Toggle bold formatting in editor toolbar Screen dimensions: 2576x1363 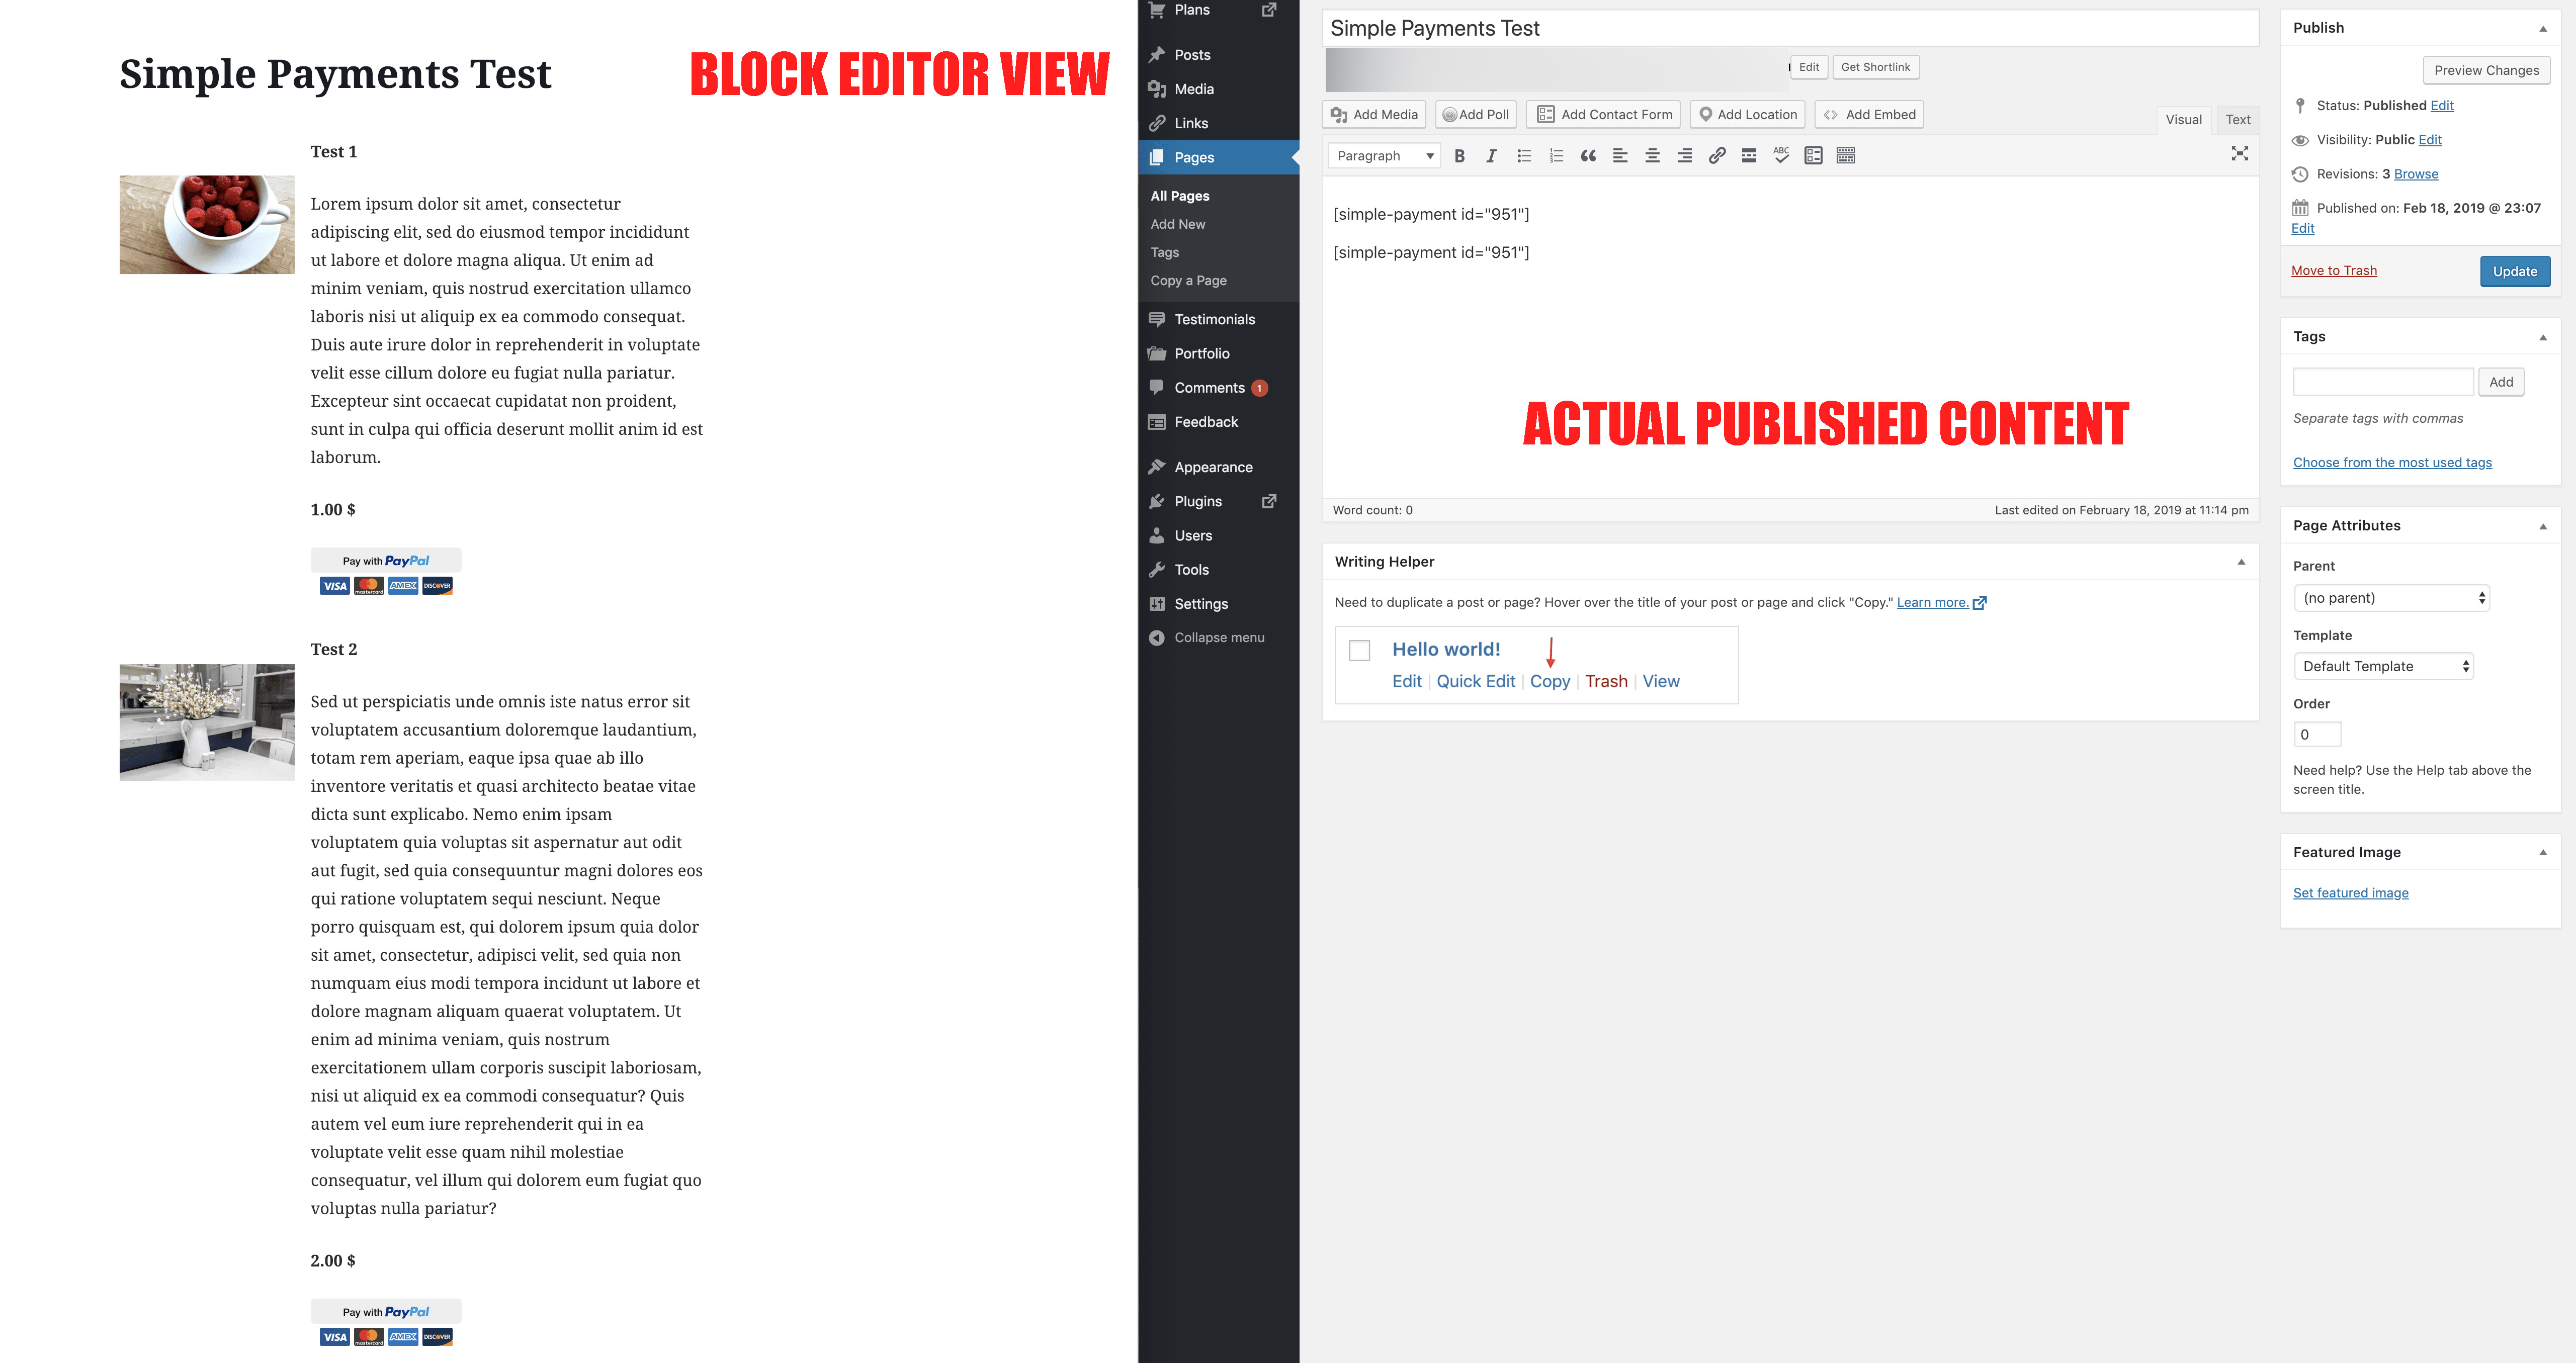[1459, 156]
